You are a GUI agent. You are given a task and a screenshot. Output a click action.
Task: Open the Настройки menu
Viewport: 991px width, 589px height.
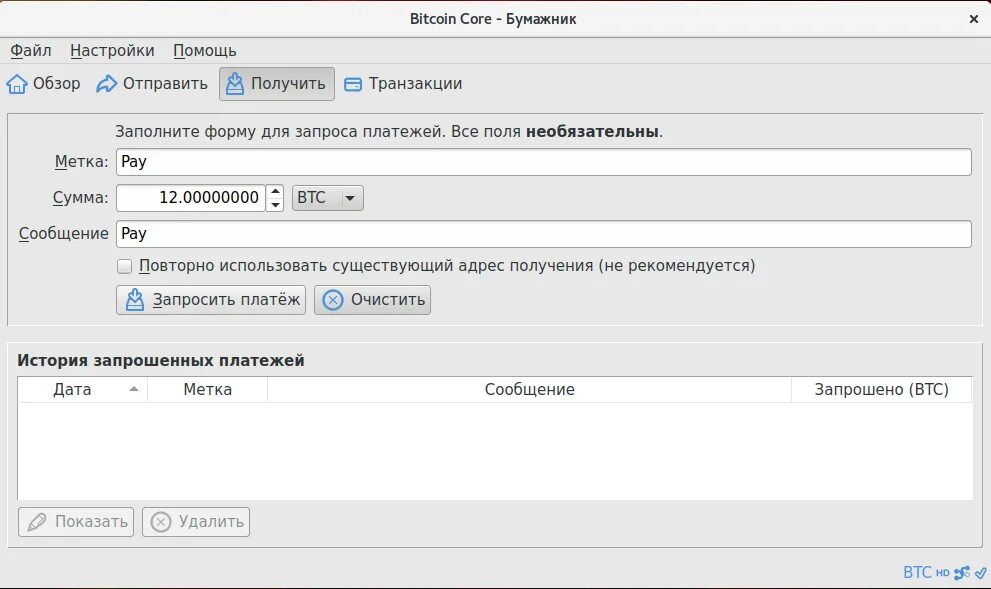point(112,50)
